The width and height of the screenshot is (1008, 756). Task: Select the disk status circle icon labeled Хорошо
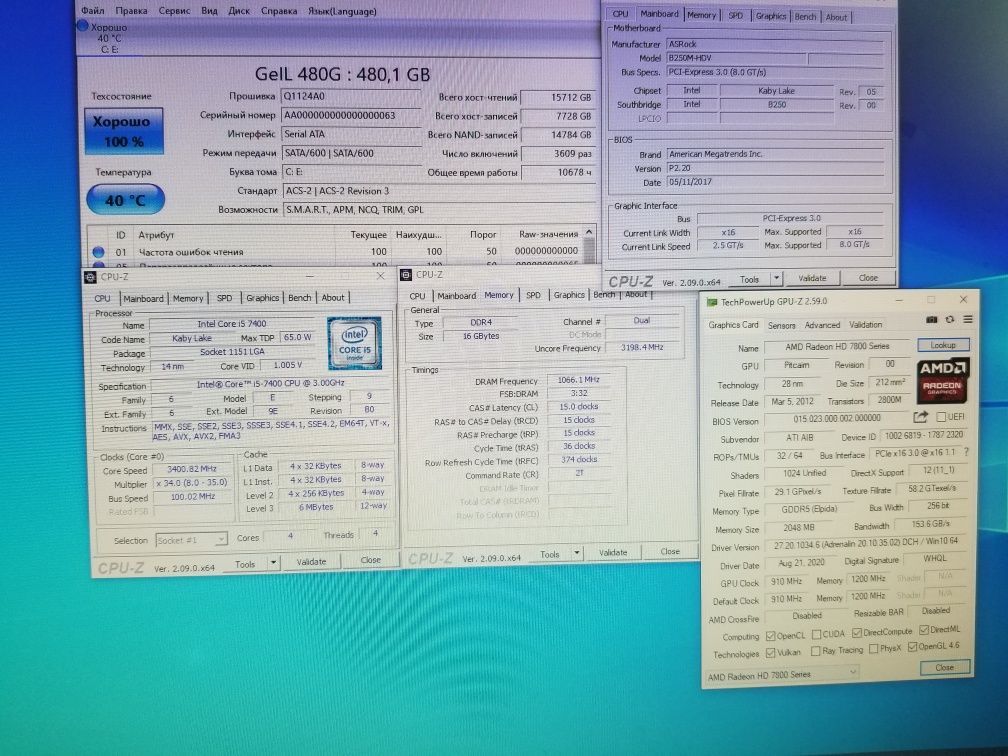[x=82, y=26]
